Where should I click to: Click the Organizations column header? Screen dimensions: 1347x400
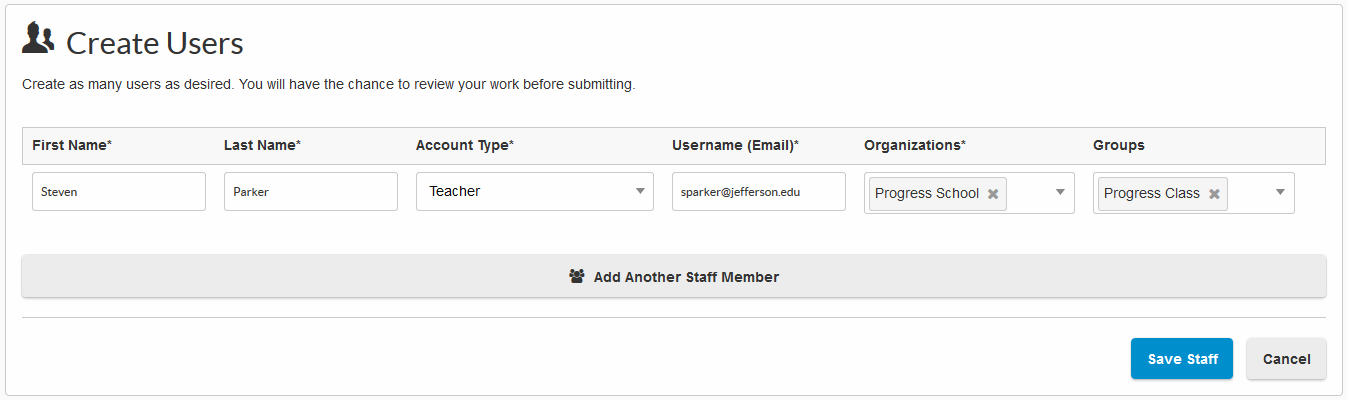(915, 145)
